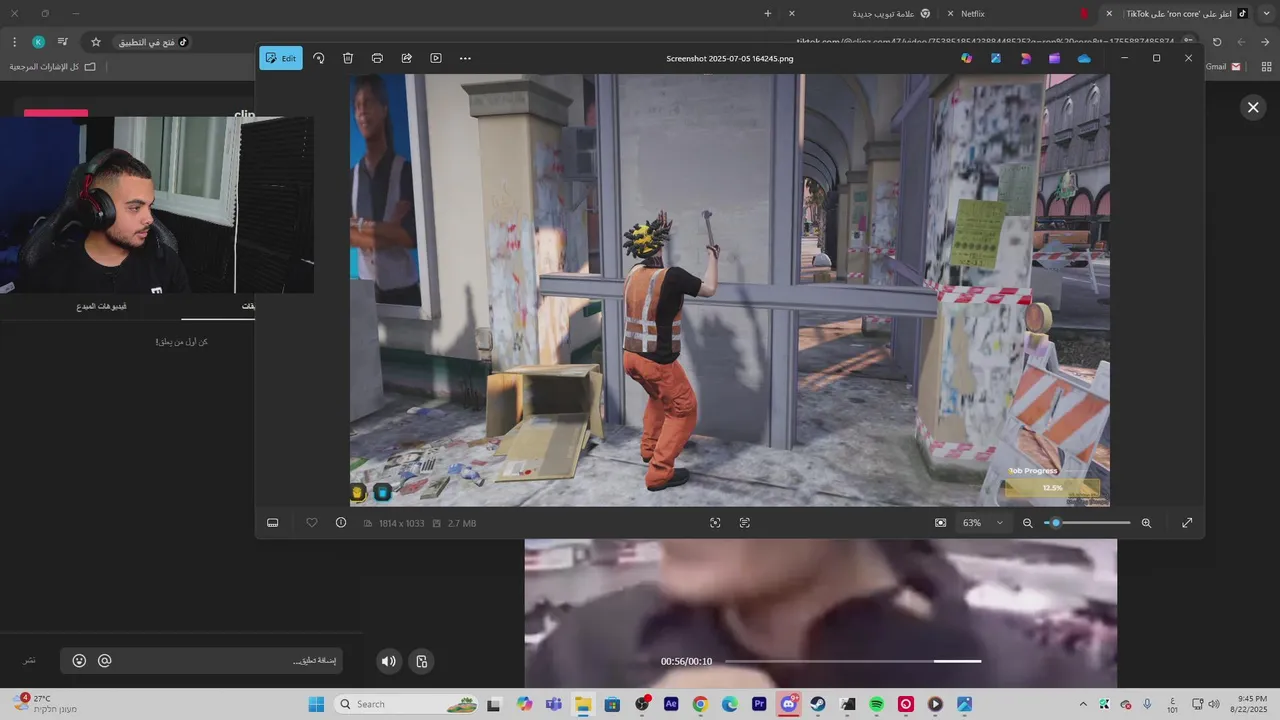Click the image dimensions 1814 x 1033
Image resolution: width=1280 pixels, height=720 pixels.
pyautogui.click(x=401, y=523)
